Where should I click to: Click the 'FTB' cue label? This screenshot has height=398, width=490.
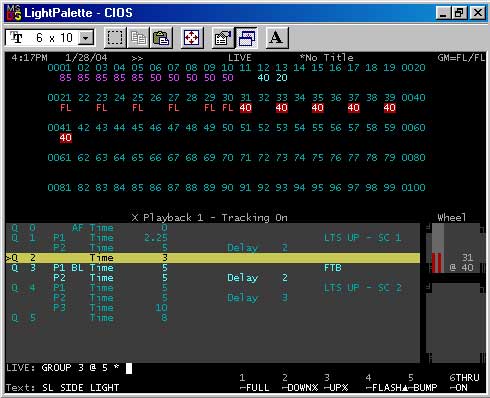333,268
